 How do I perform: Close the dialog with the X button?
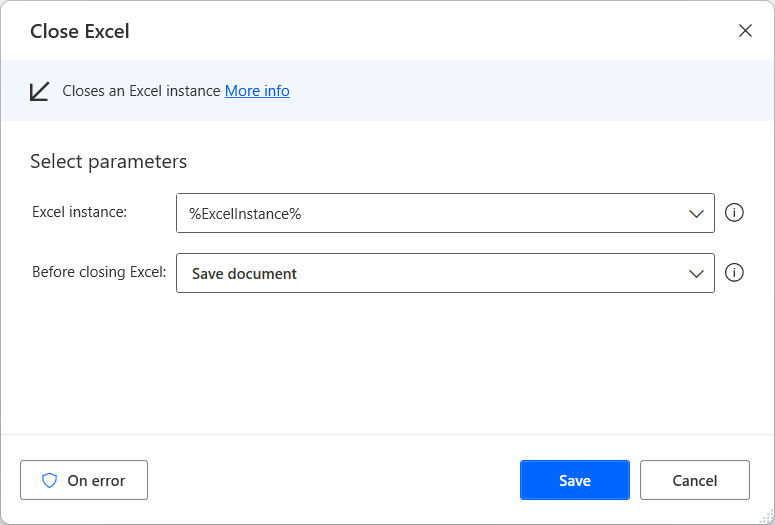click(x=745, y=30)
